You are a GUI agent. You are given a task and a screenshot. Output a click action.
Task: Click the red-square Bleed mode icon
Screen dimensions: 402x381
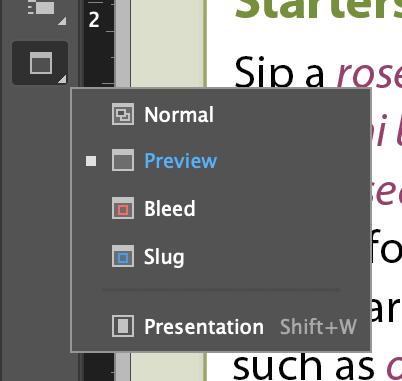tap(123, 208)
